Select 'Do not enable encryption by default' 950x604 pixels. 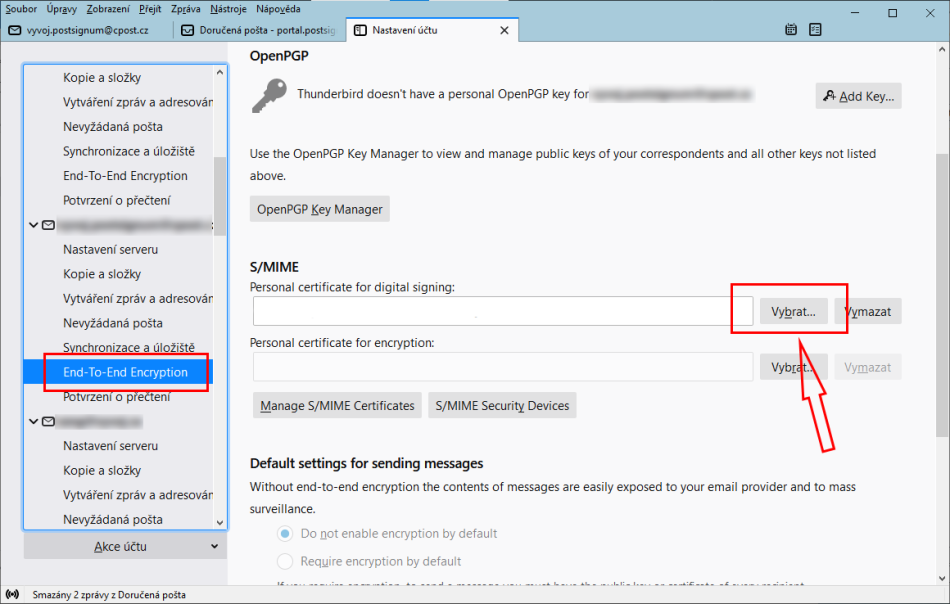285,534
